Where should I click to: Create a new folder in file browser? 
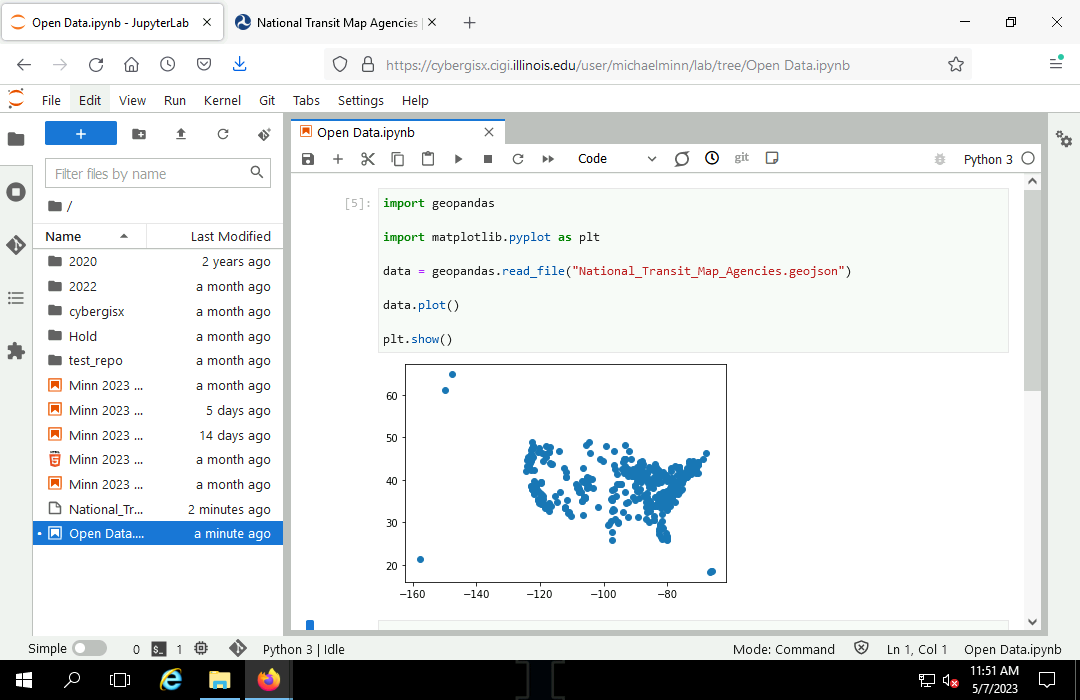[x=139, y=134]
